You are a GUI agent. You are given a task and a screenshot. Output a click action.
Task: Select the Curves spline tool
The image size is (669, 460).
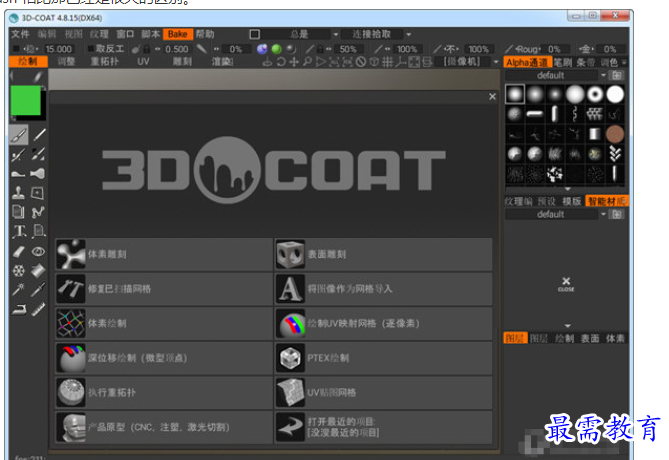pyautogui.click(x=38, y=212)
